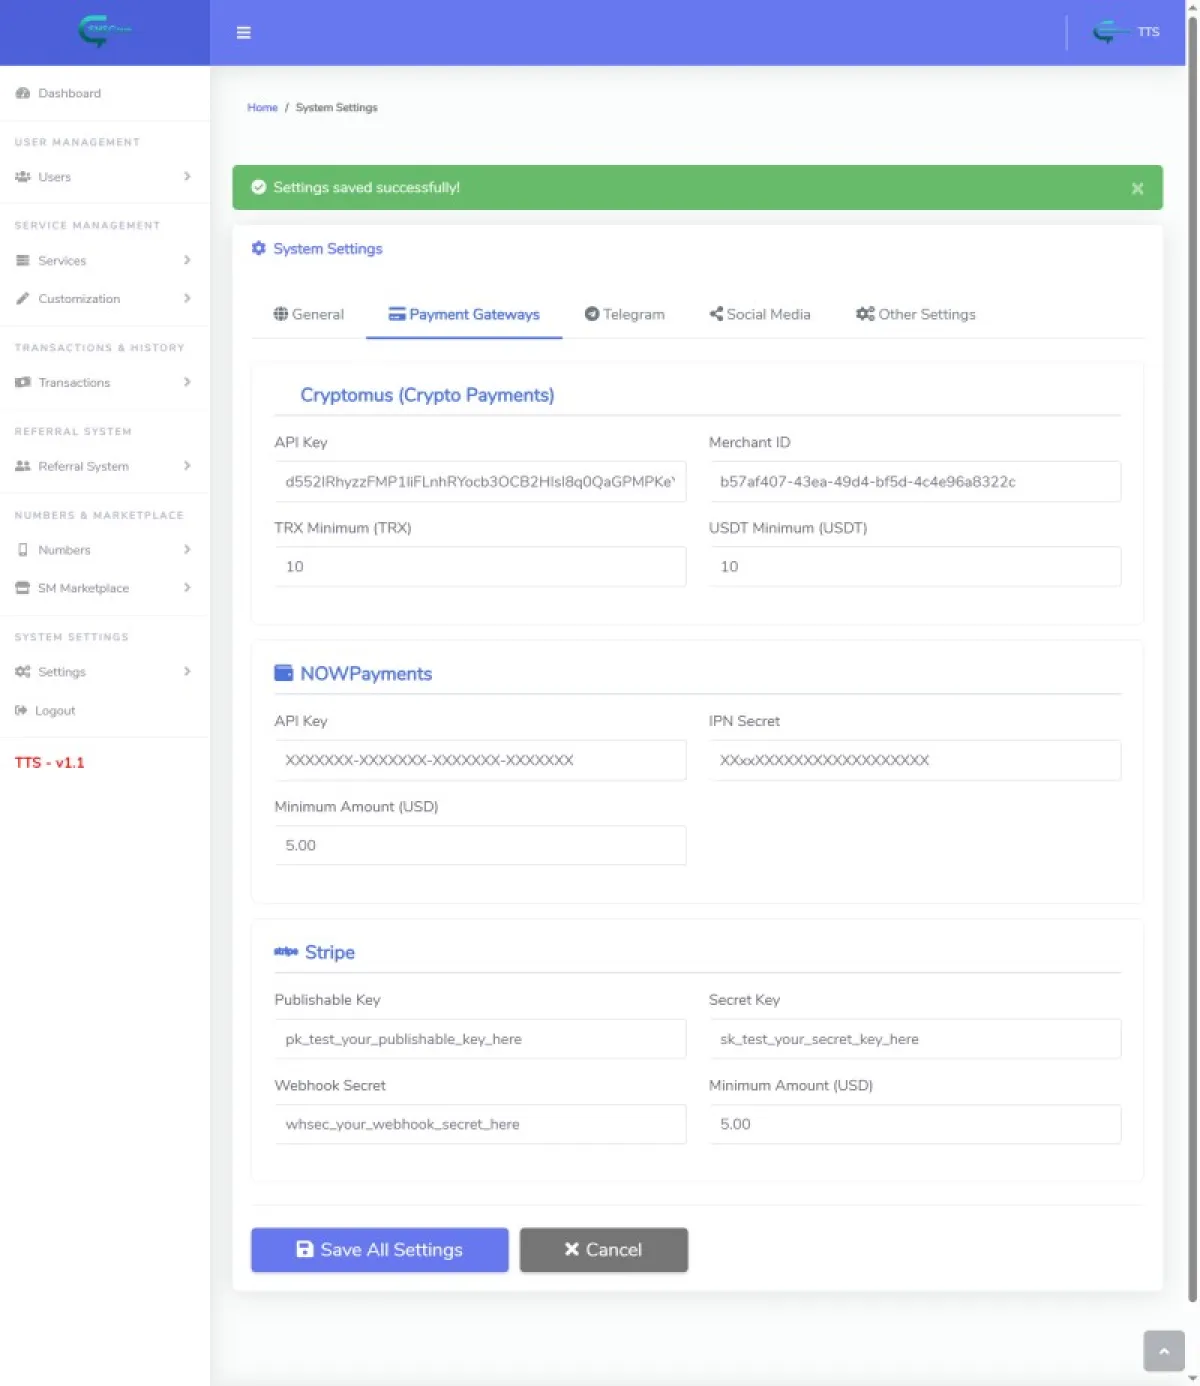Expand the Settings sidebar chevron
Screen dimensions: 1200x1386
(x=187, y=672)
